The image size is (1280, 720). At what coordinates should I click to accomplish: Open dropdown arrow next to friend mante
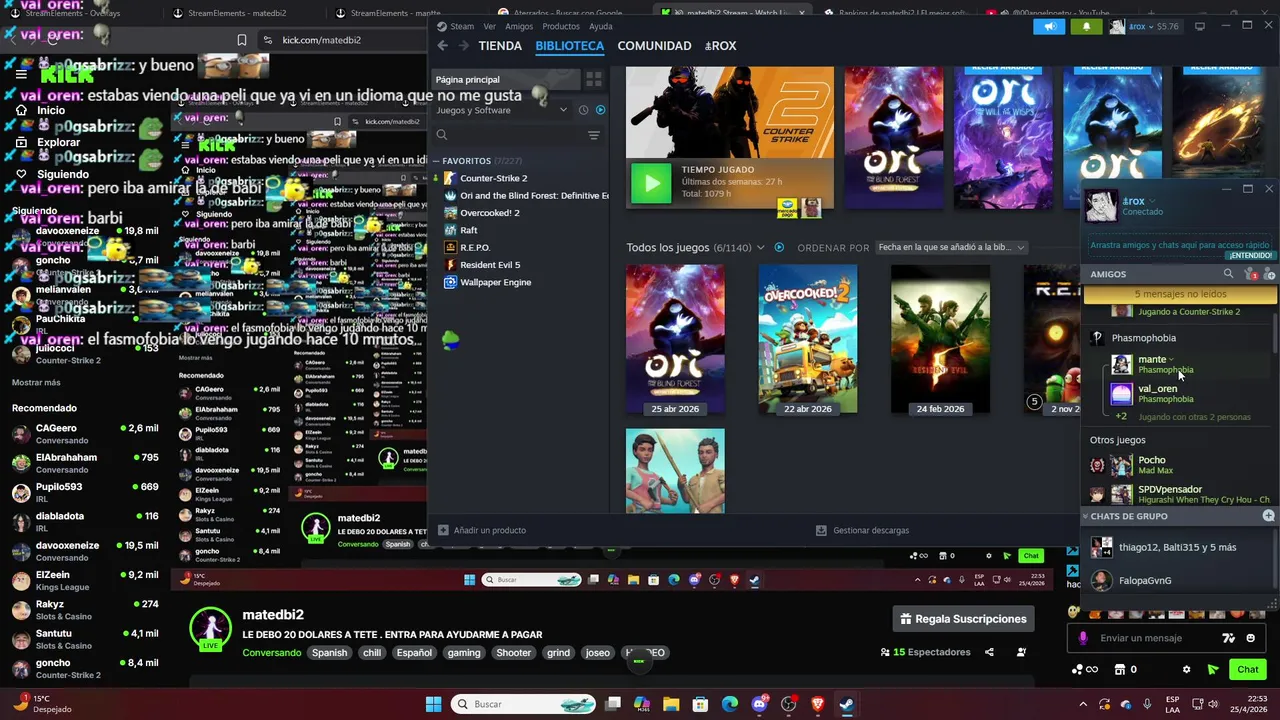[1171, 359]
